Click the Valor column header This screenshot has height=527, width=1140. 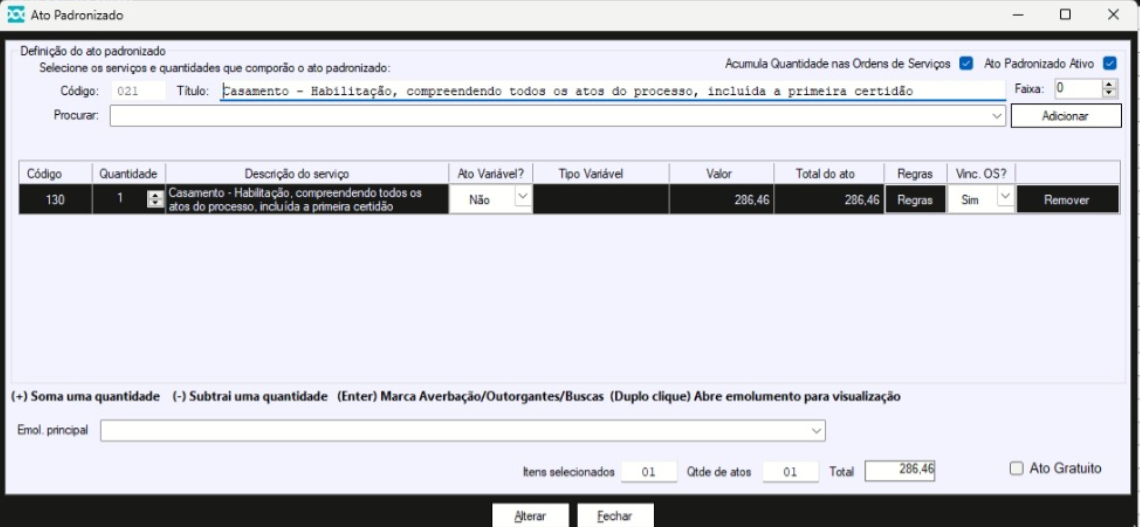pos(719,174)
